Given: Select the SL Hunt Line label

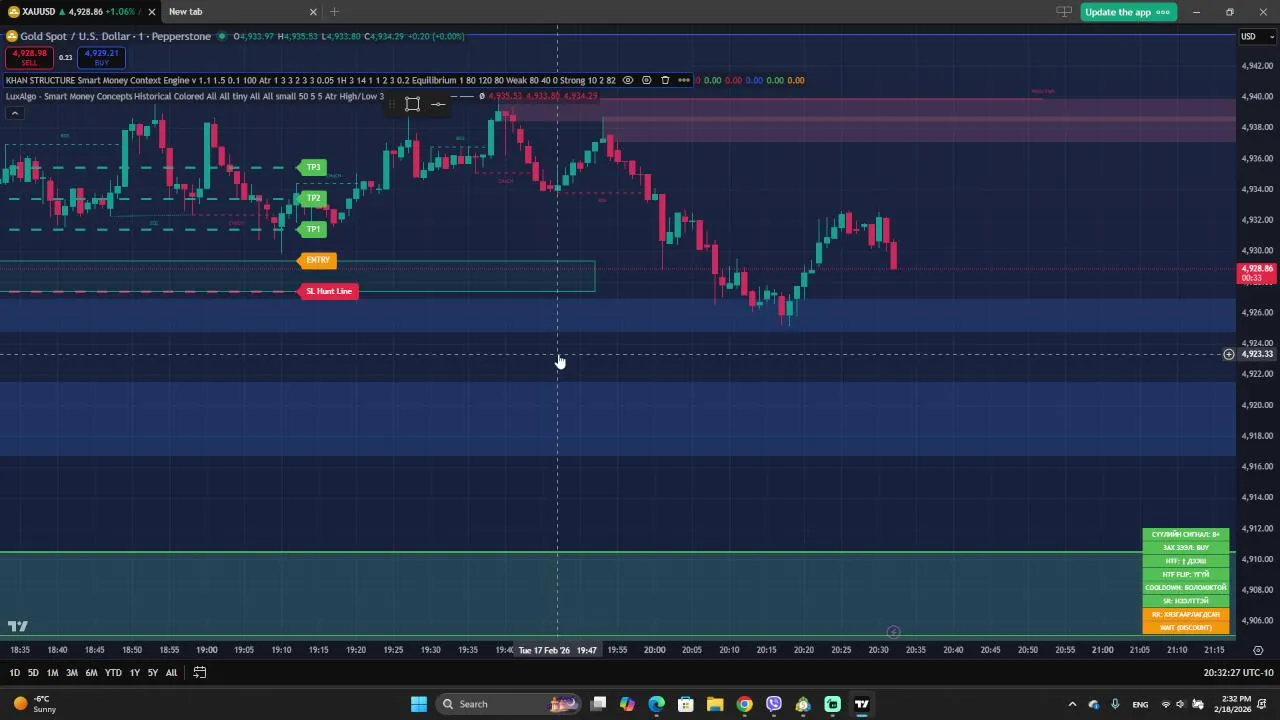Looking at the screenshot, I should 329,291.
